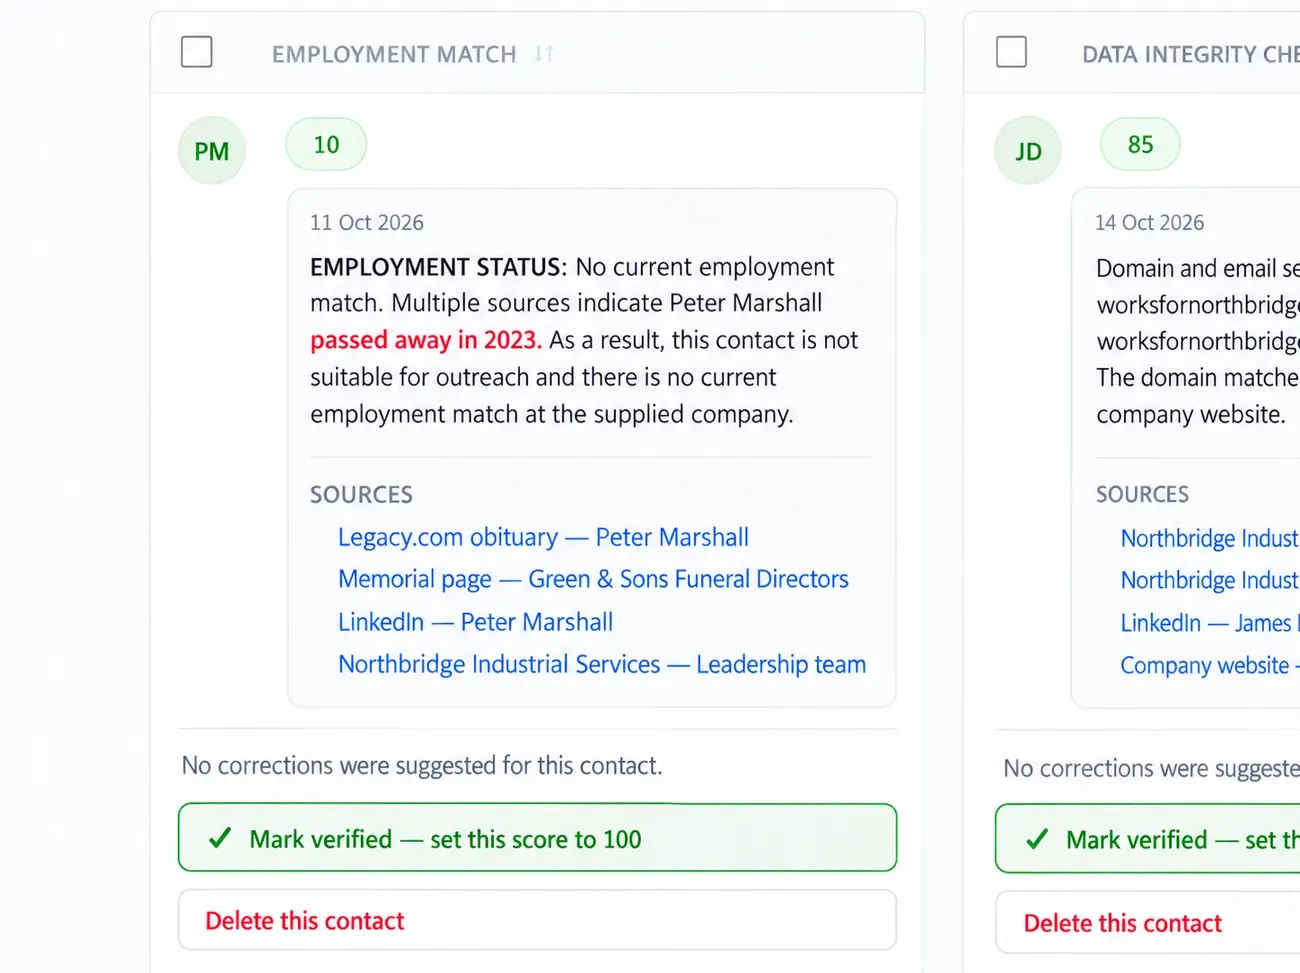Click the SOURCES label in the JD card
Image resolution: width=1300 pixels, height=973 pixels.
coord(1143,494)
